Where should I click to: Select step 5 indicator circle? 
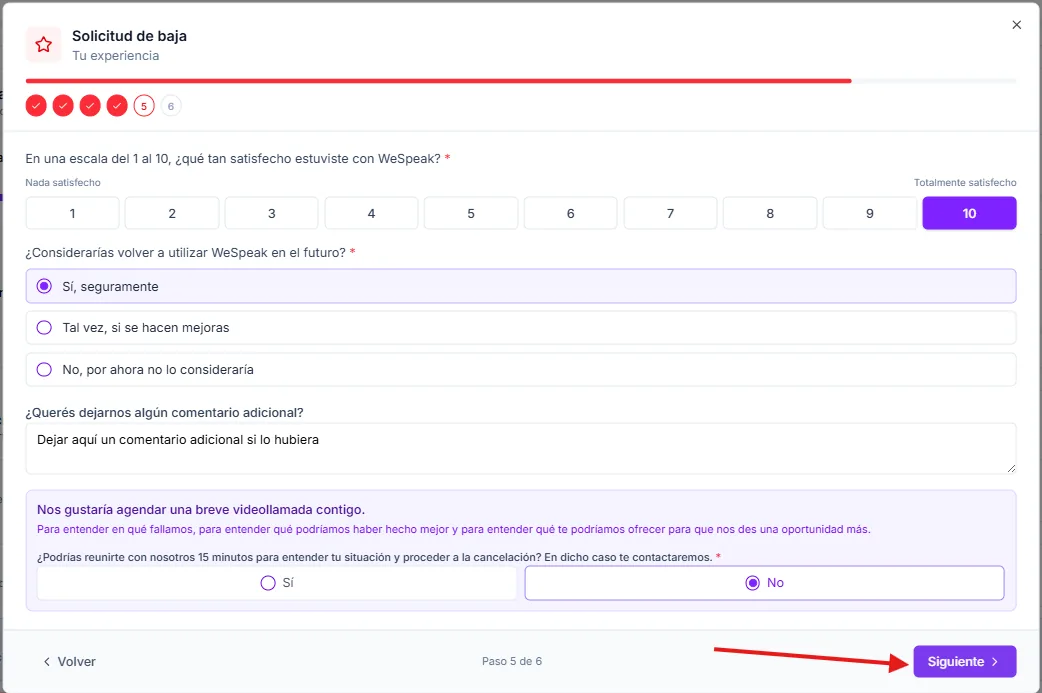144,106
